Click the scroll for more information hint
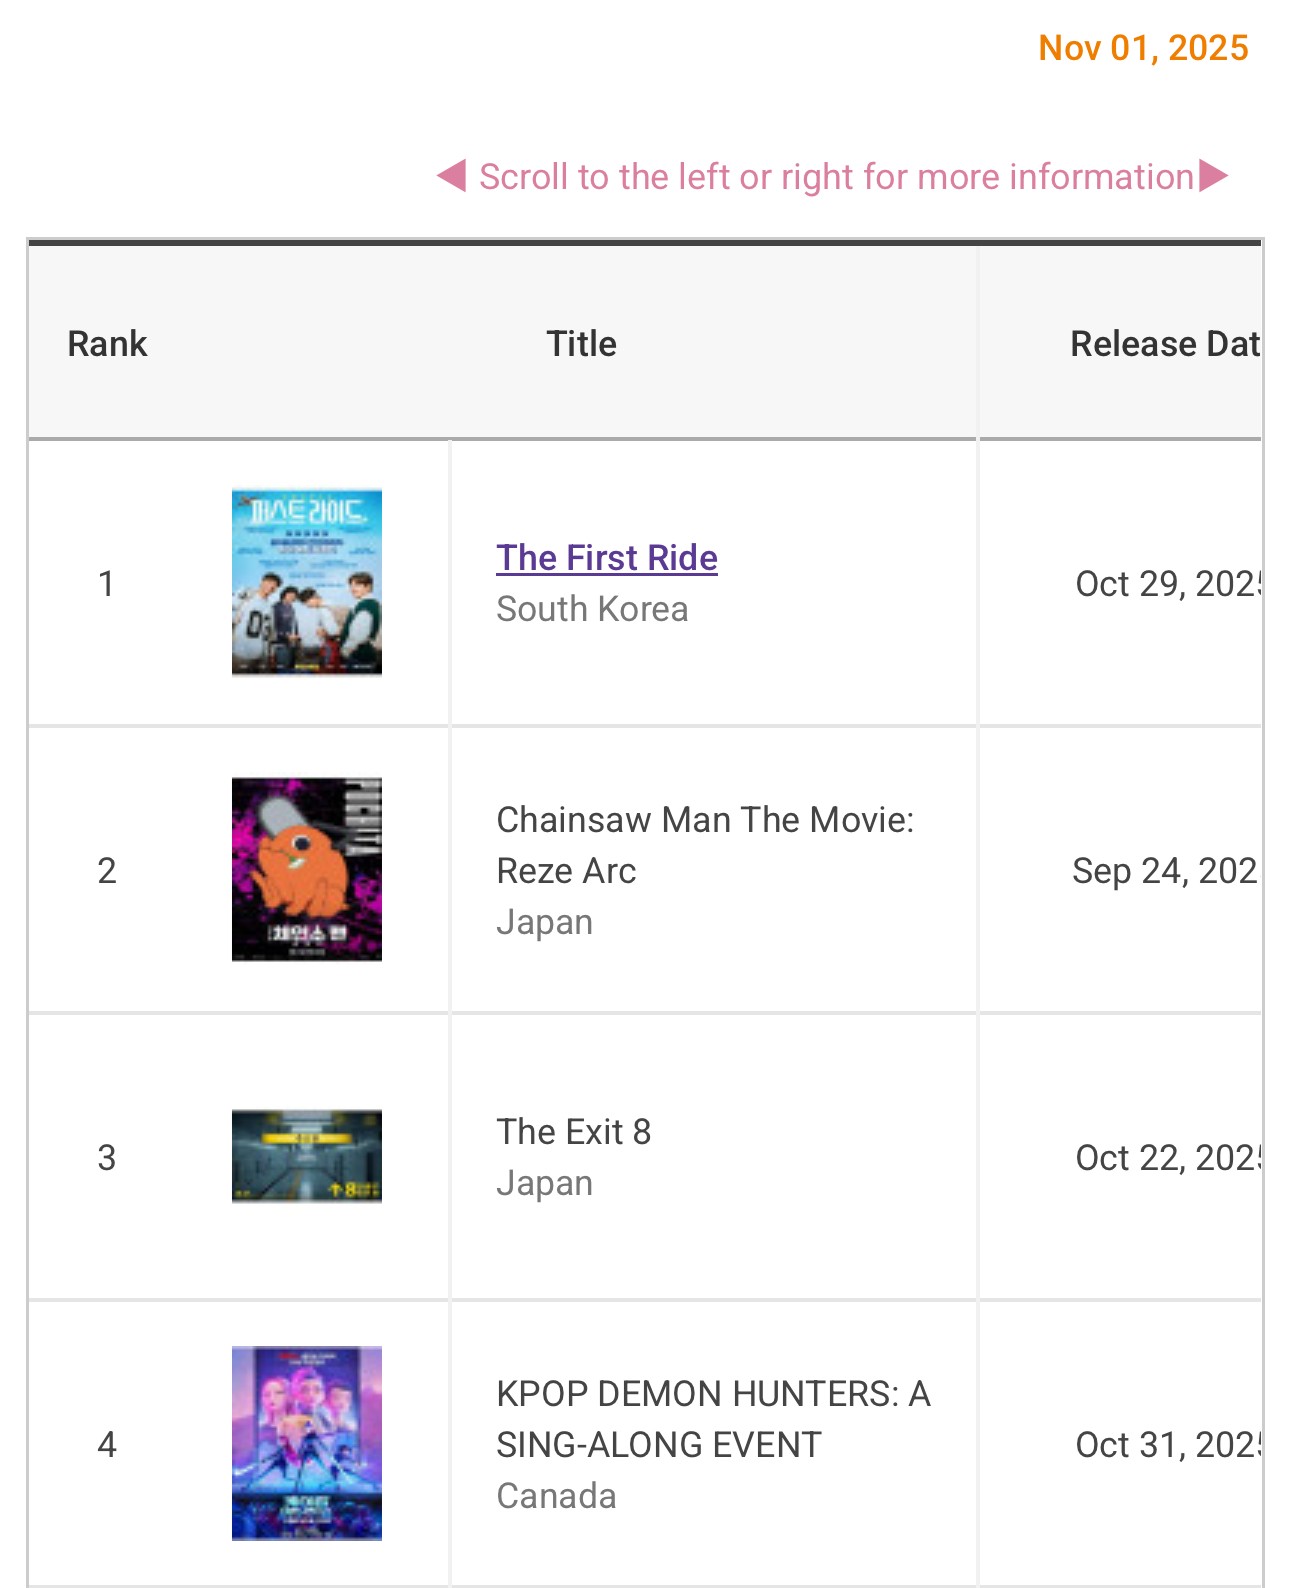The image size is (1290, 1588). (x=836, y=177)
